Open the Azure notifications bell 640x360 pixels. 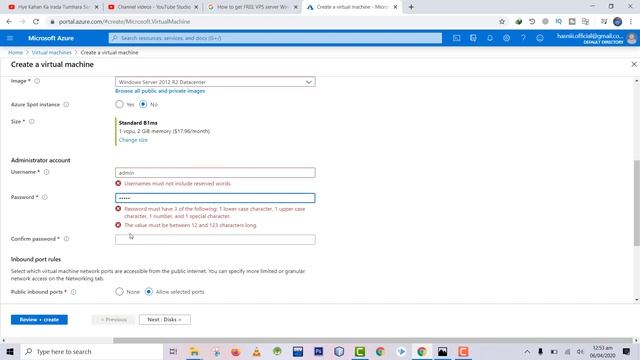(490, 38)
